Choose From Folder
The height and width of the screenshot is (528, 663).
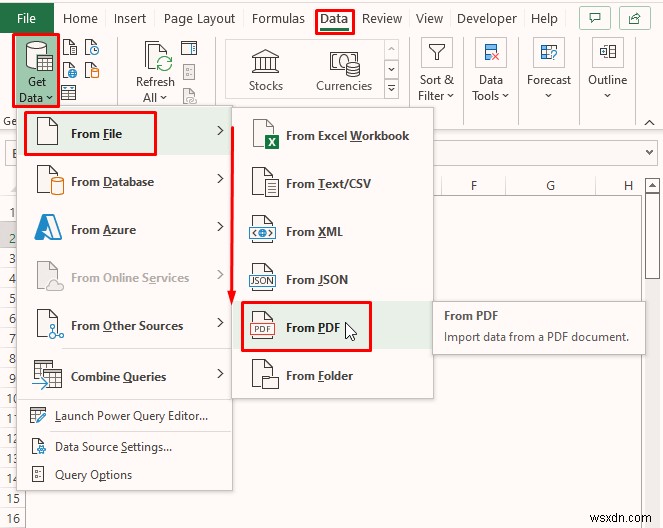tap(332, 375)
